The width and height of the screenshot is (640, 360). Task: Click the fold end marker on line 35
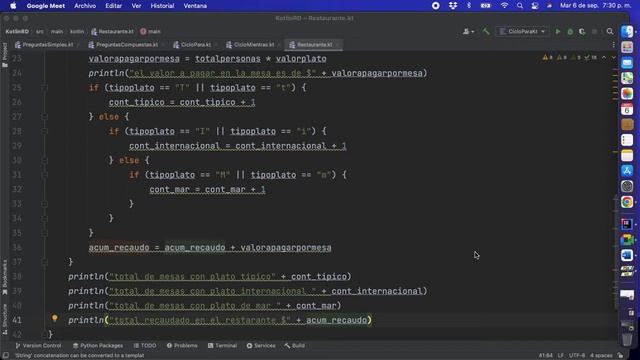pyautogui.click(x=45, y=233)
